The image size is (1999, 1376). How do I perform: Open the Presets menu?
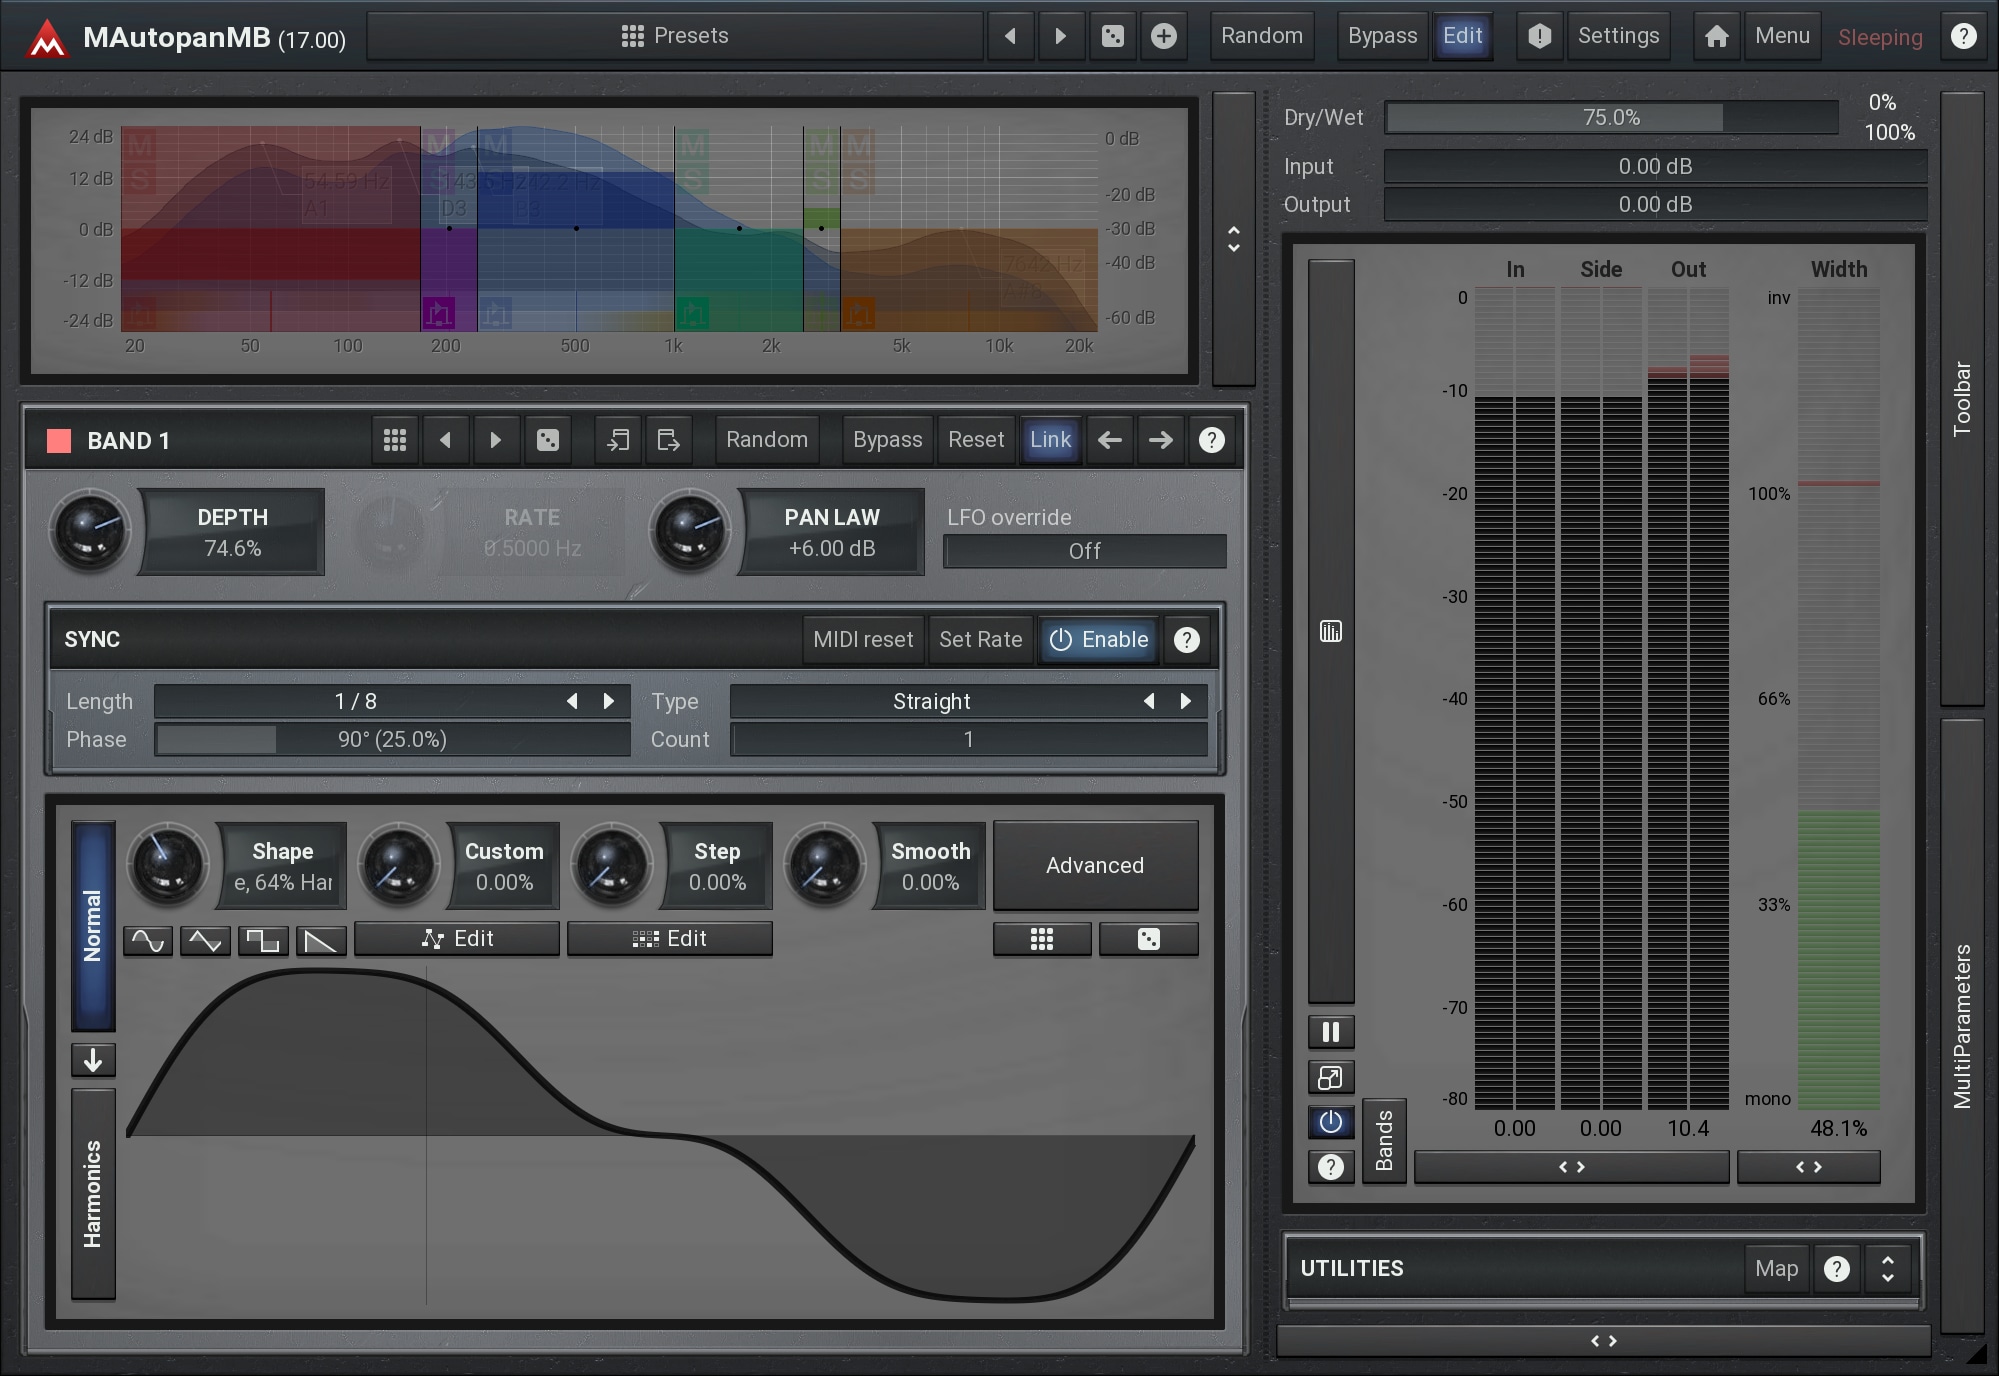tap(675, 36)
